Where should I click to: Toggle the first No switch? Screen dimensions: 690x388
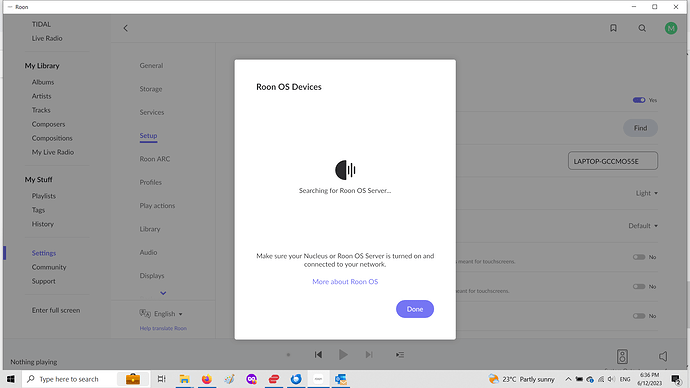[639, 257]
